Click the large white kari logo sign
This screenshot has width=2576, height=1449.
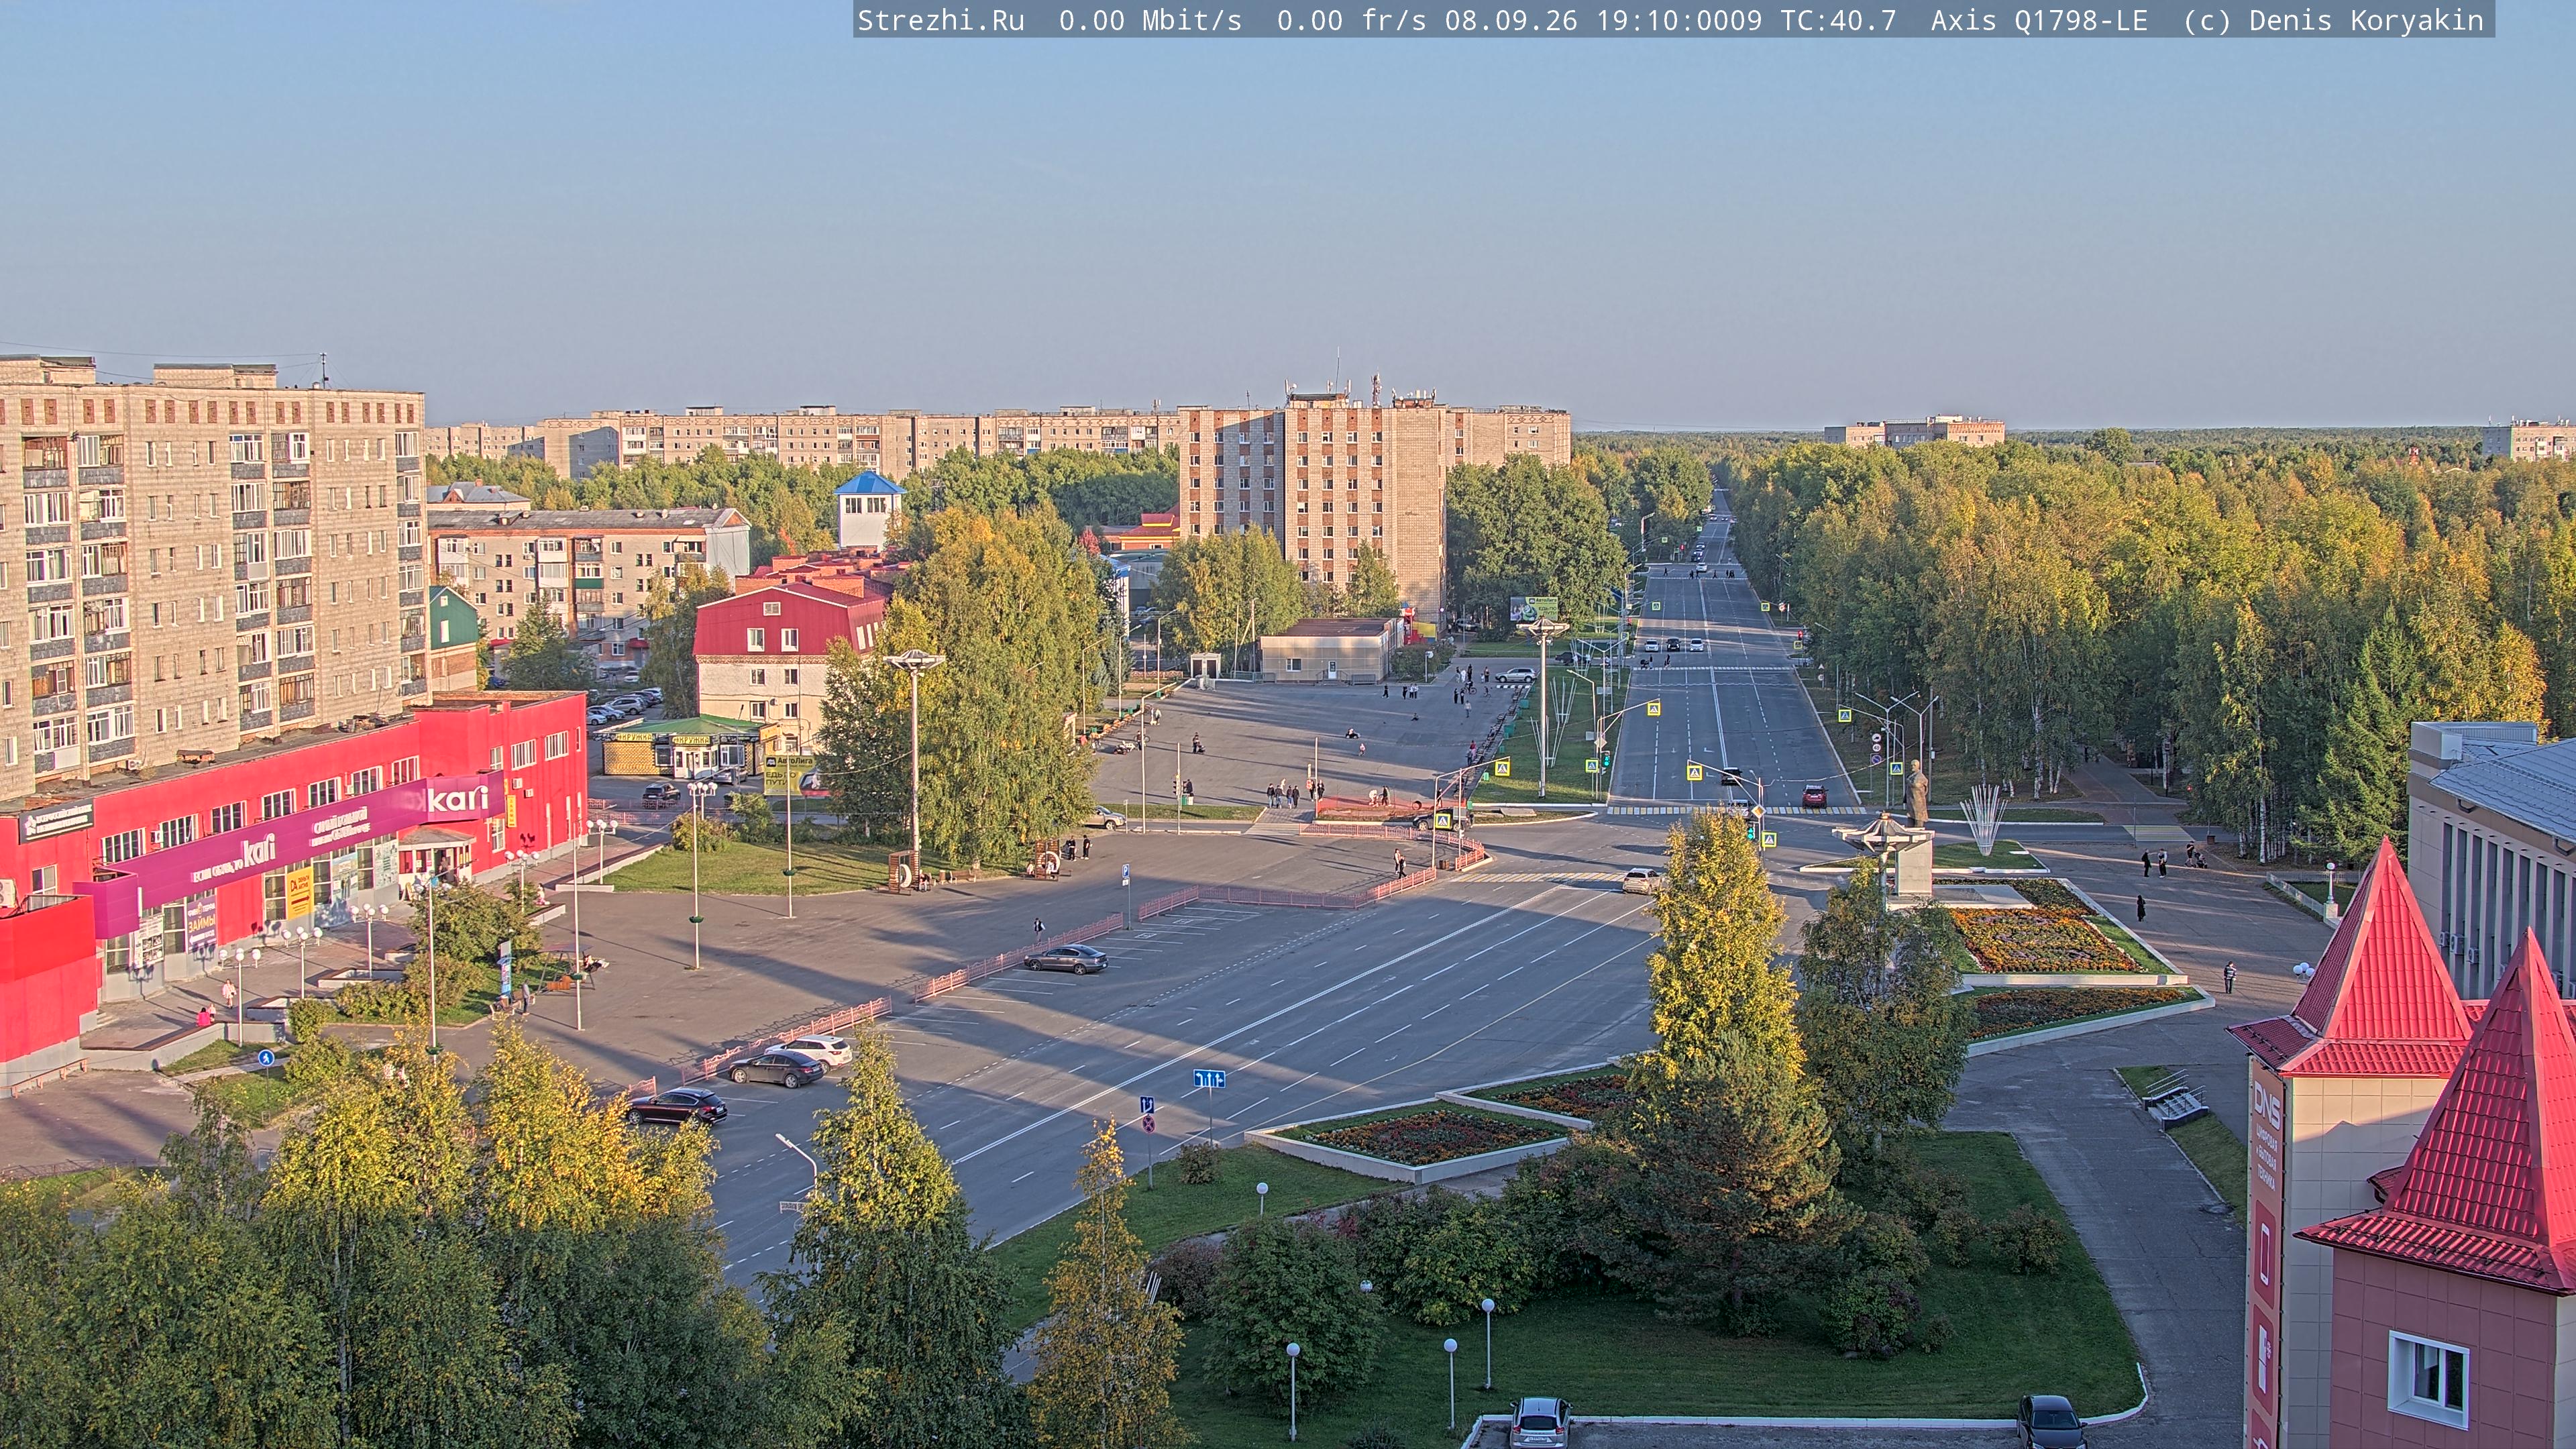(x=459, y=798)
